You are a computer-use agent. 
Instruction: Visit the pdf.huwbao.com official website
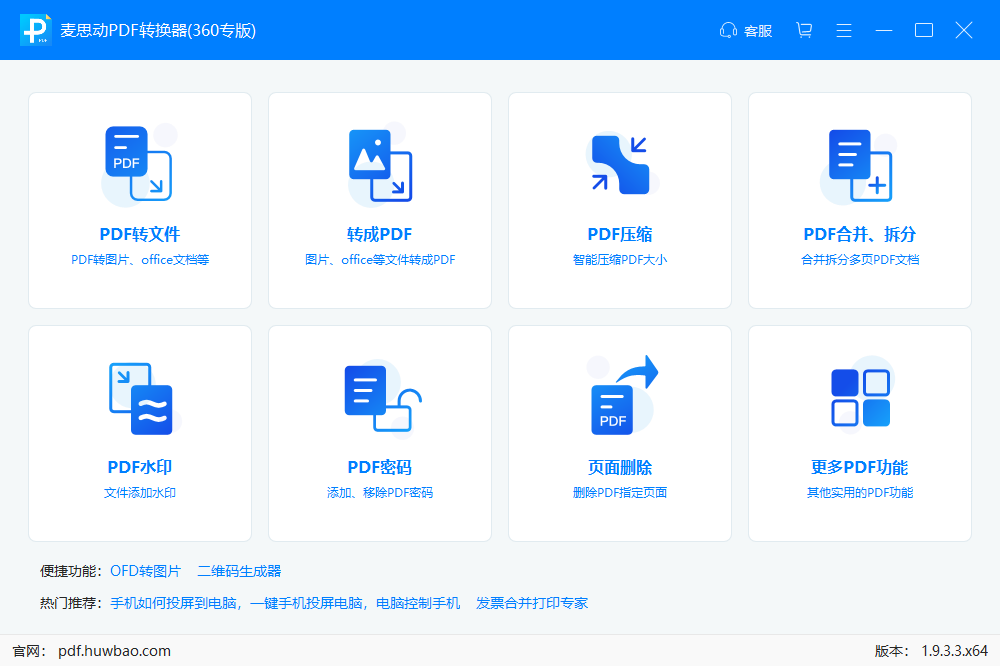114,651
